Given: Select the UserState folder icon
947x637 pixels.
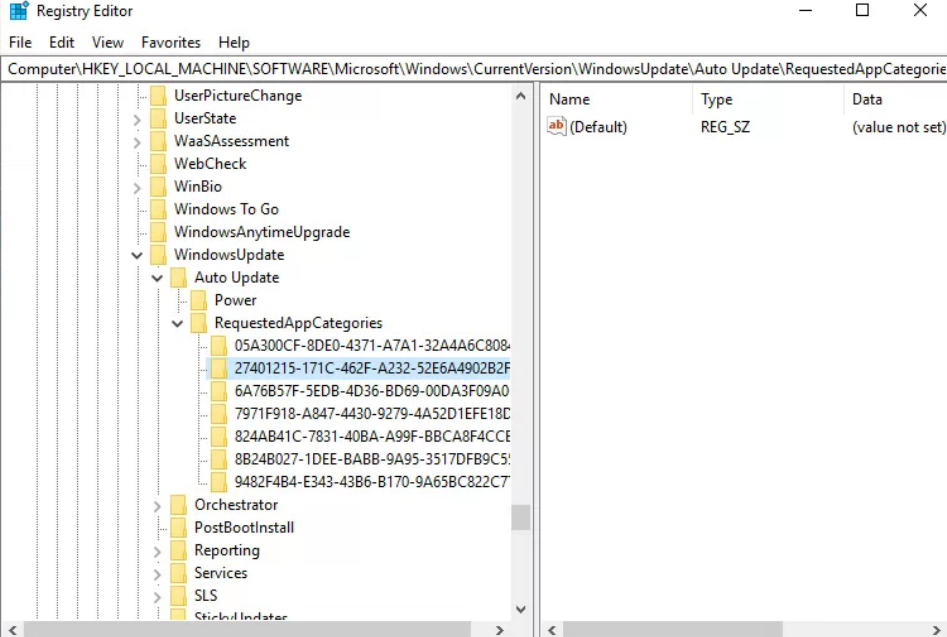Looking at the screenshot, I should [x=158, y=118].
